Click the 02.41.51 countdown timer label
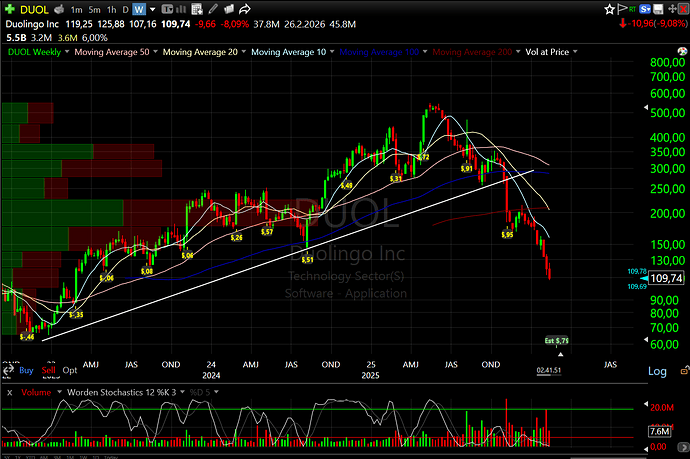Image resolution: width=690 pixels, height=459 pixels. coord(549,370)
